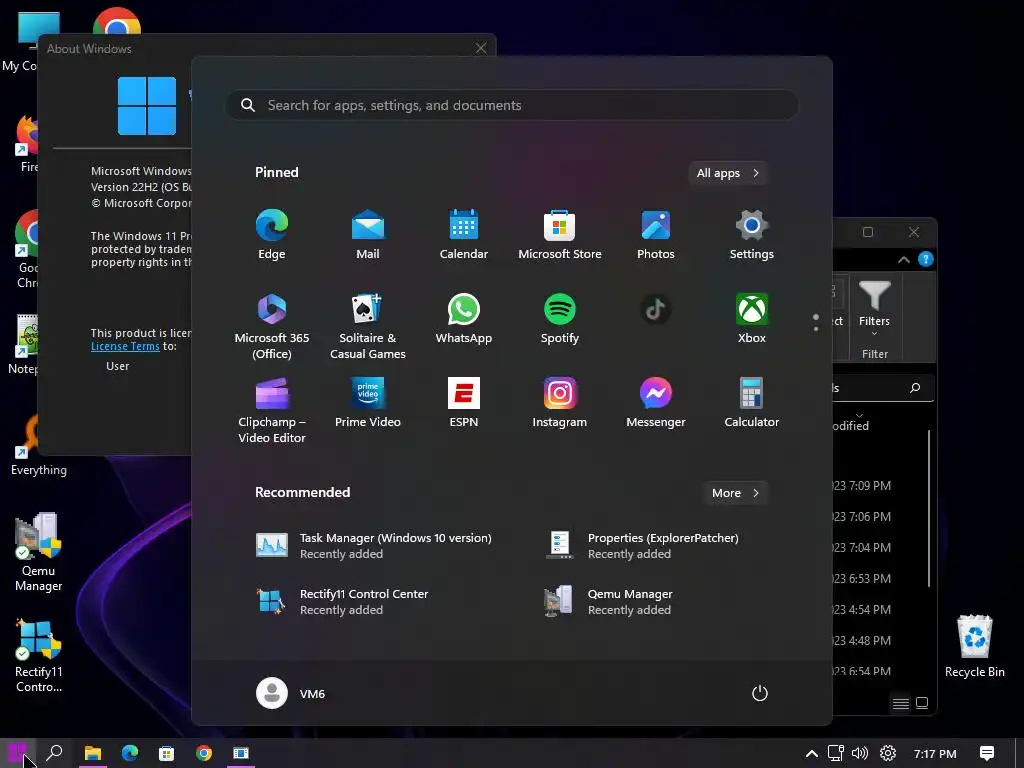Open the Calendar app
The height and width of the screenshot is (768, 1024).
(x=464, y=235)
